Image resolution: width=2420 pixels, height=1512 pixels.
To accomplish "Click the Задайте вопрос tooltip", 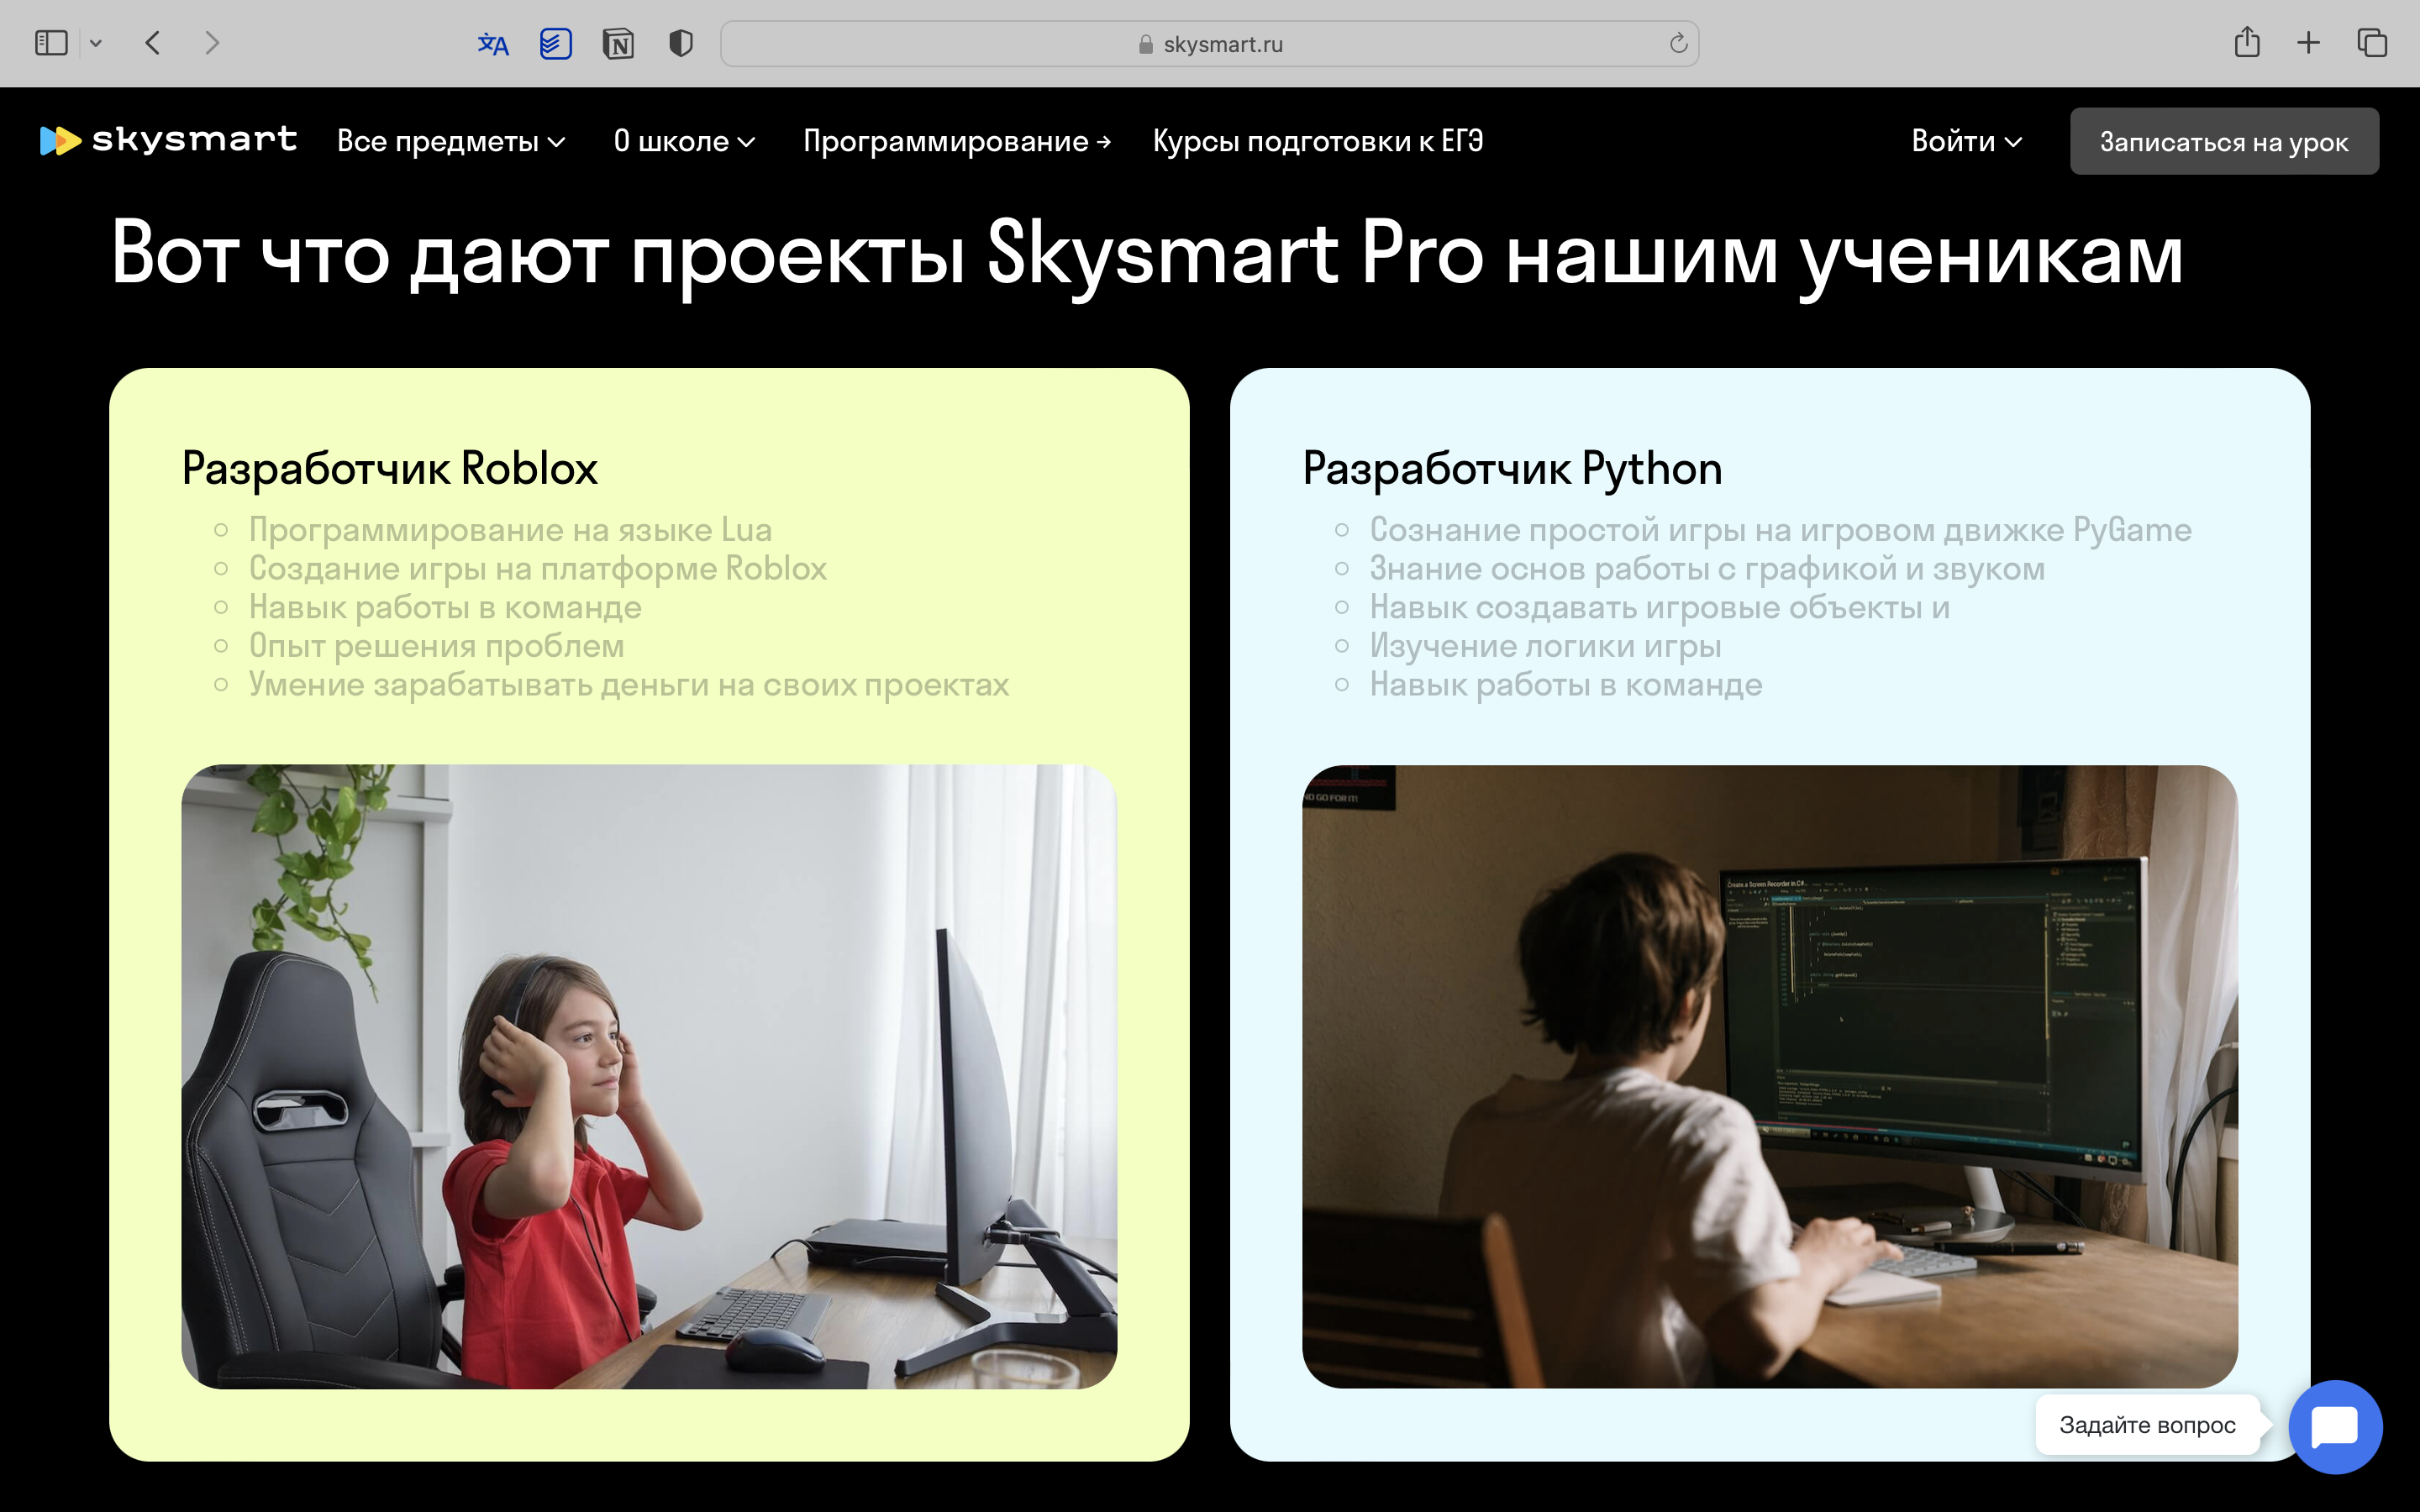I will 2147,1425.
